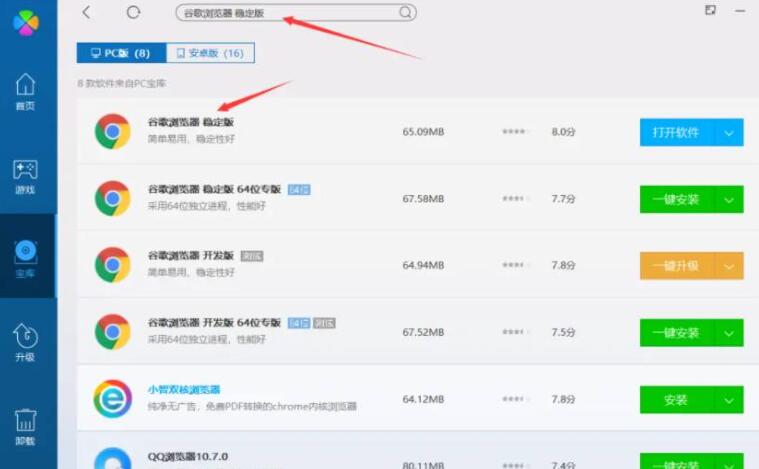Click the window mode icon at top right

pos(710,10)
